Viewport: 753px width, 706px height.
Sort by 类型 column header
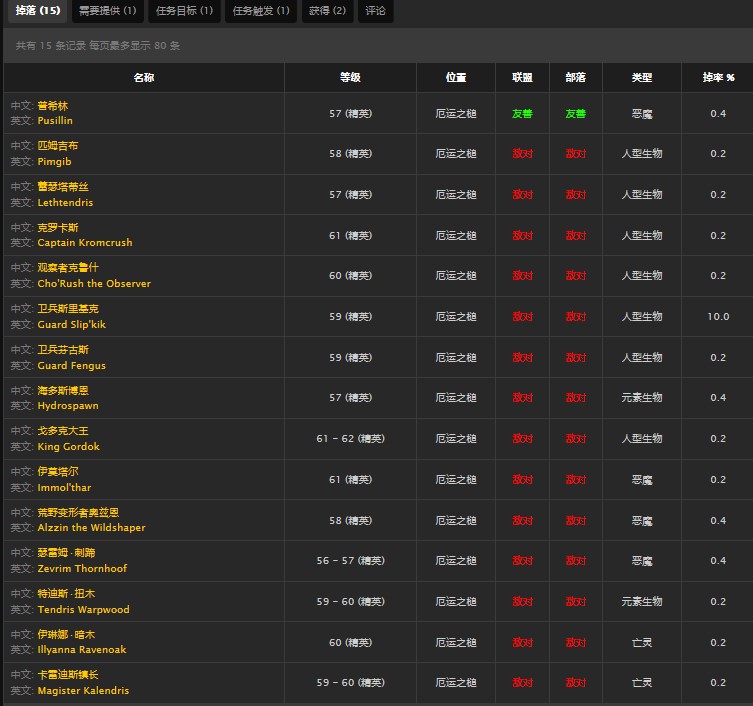(x=642, y=77)
